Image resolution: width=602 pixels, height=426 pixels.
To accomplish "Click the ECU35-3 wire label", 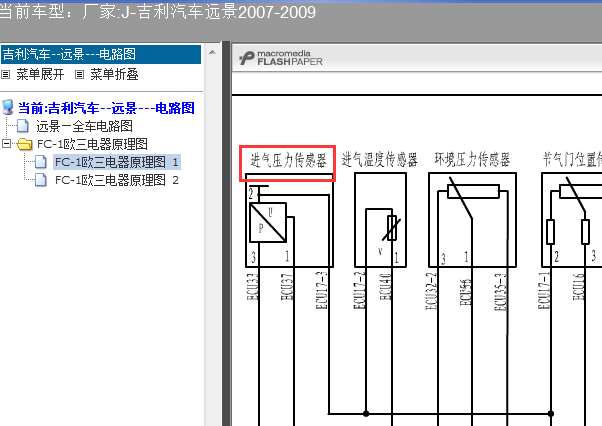I will point(500,292).
